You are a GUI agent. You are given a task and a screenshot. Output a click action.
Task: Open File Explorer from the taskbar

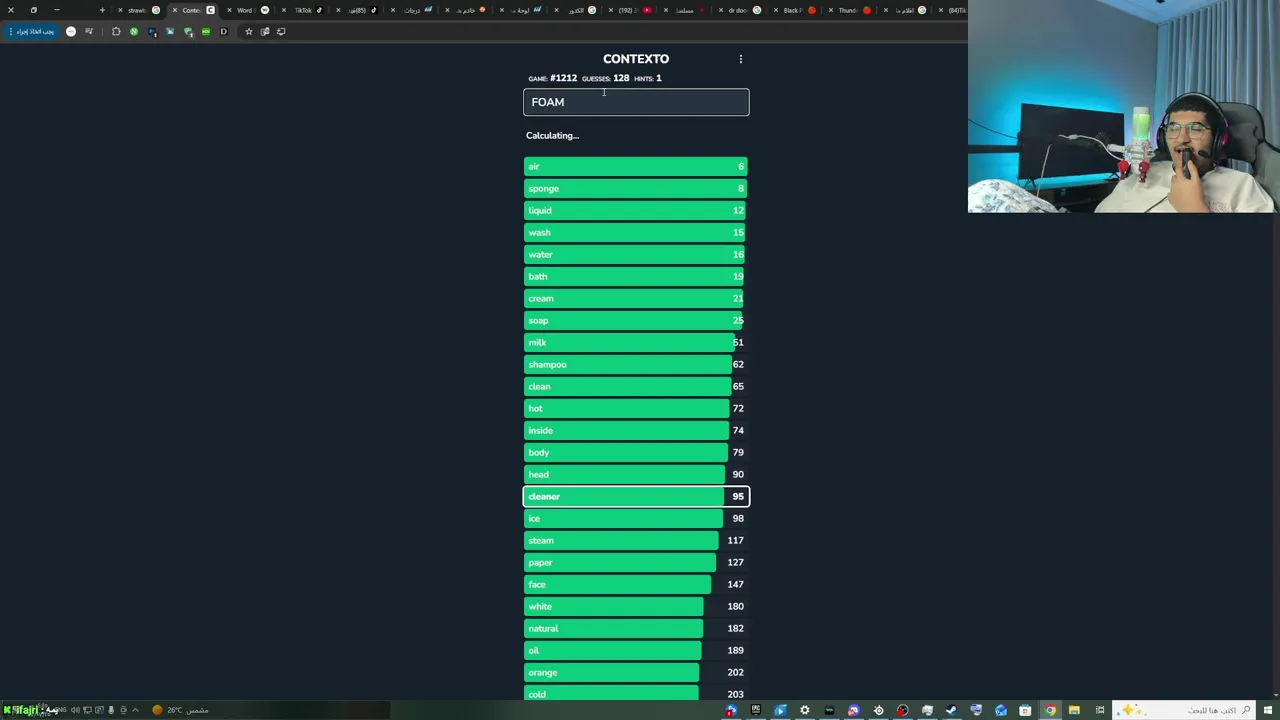coord(1074,710)
